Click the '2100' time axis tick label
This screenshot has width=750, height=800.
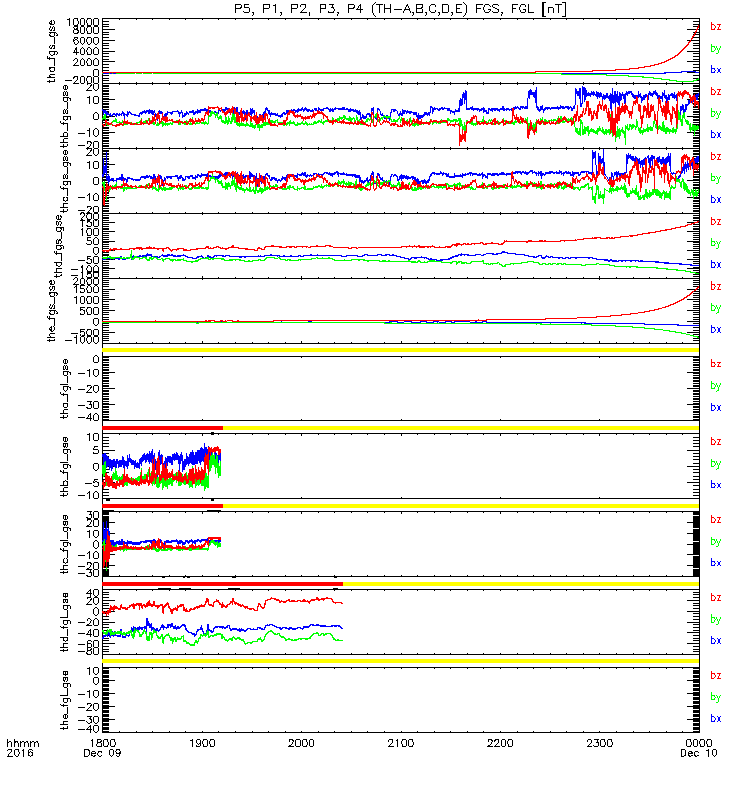tap(401, 743)
